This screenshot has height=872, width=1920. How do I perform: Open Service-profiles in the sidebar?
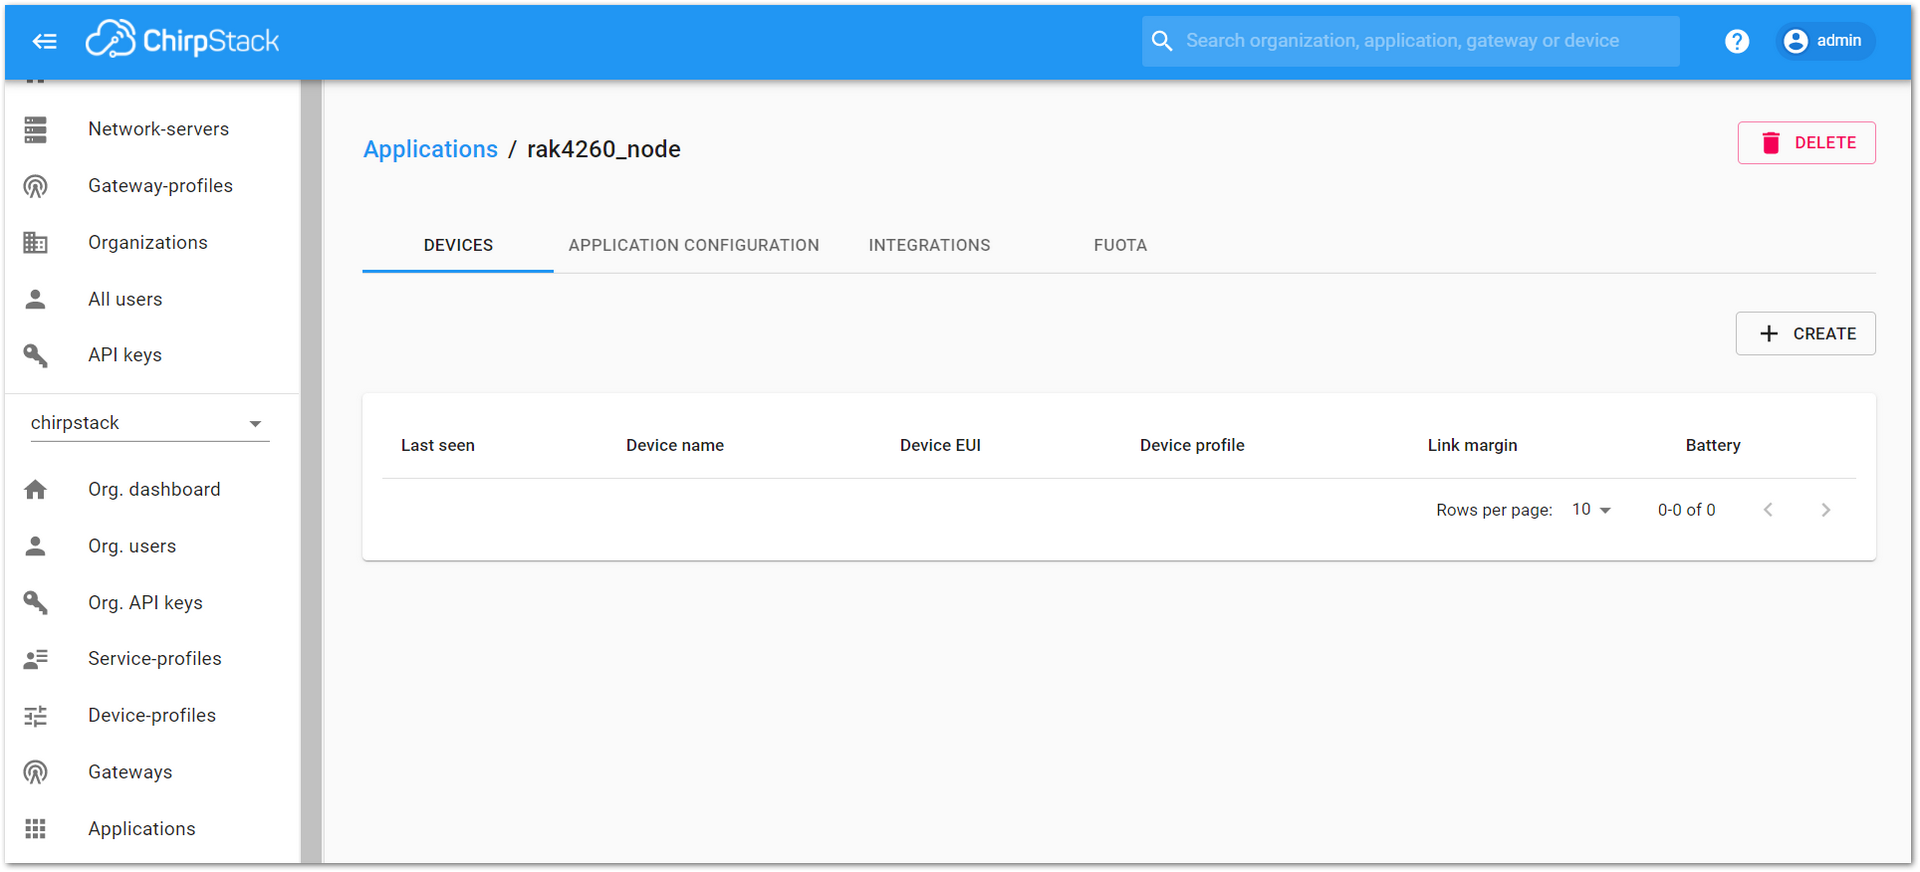pos(155,659)
